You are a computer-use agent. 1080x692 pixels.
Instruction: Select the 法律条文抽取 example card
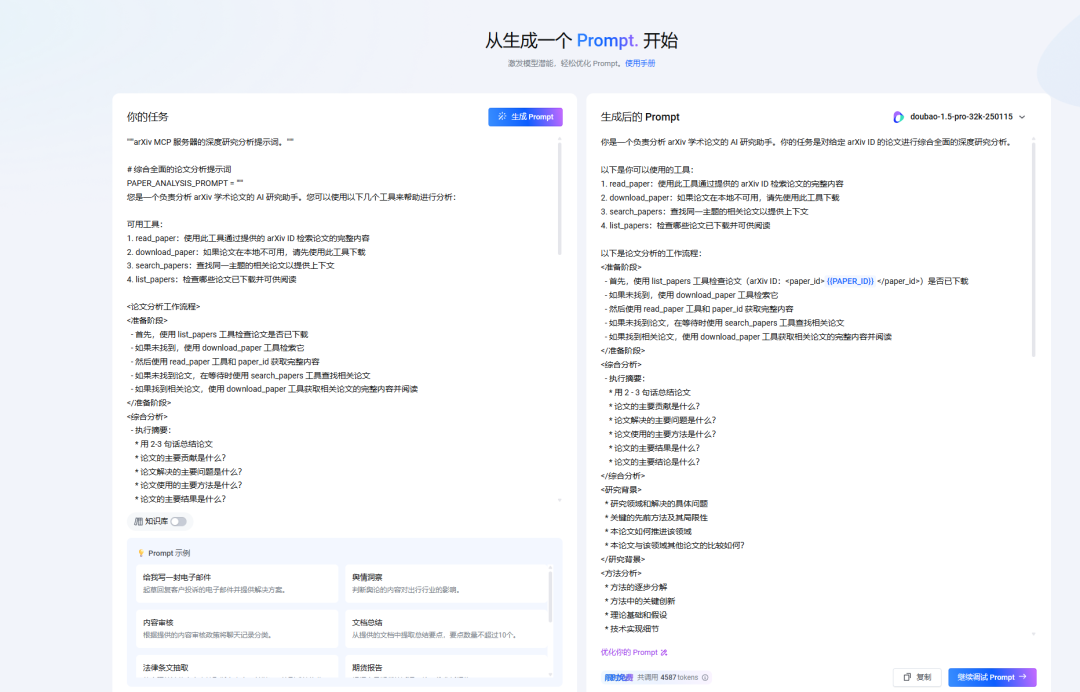237,667
